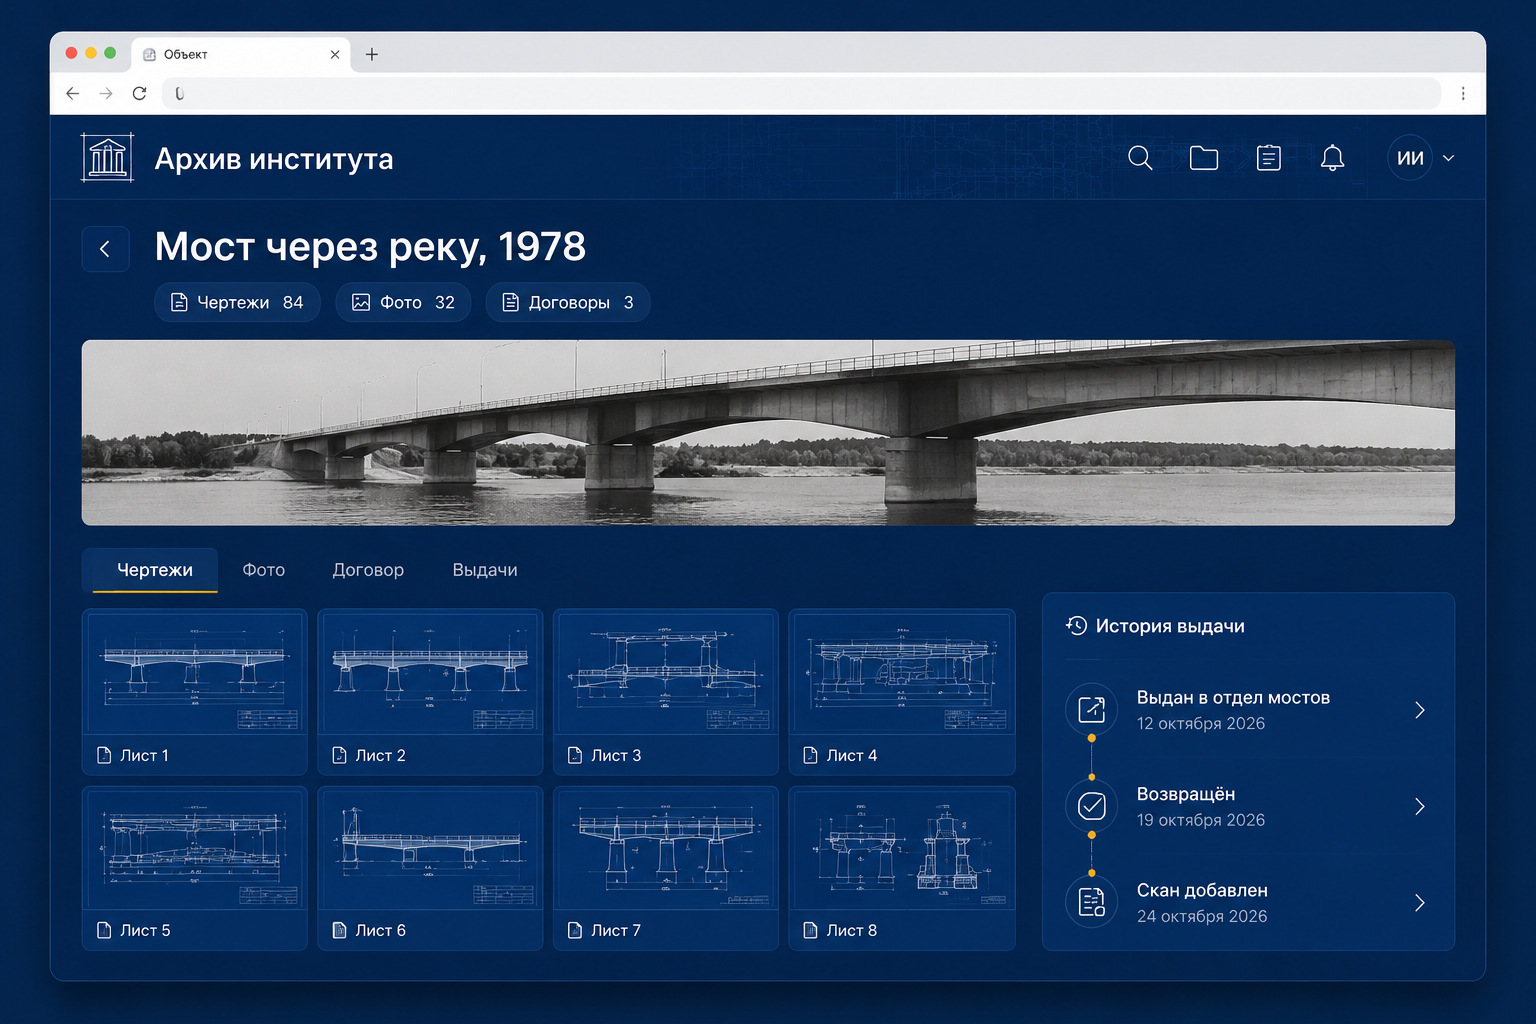Click browser back arrow
Screen dimensions: 1536x1024
point(73,93)
